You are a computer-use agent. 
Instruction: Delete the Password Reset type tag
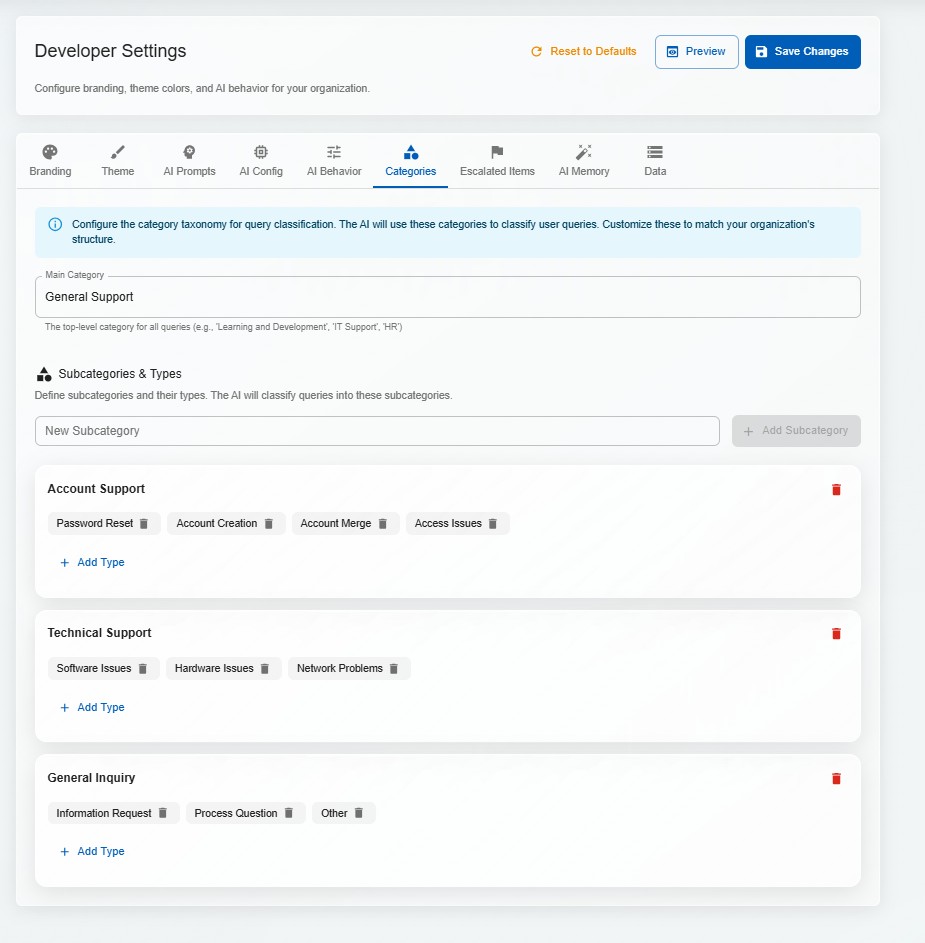click(x=143, y=523)
